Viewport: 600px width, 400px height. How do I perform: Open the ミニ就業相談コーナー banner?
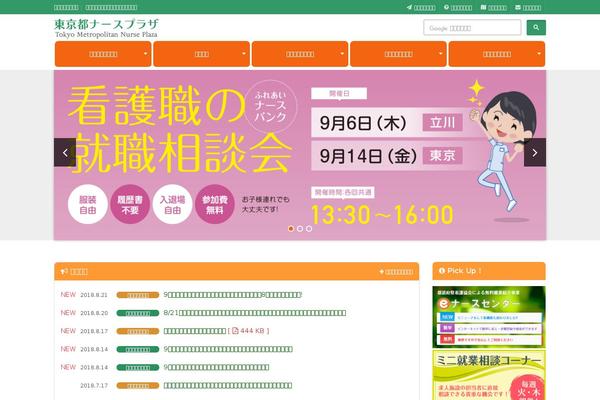point(489,376)
